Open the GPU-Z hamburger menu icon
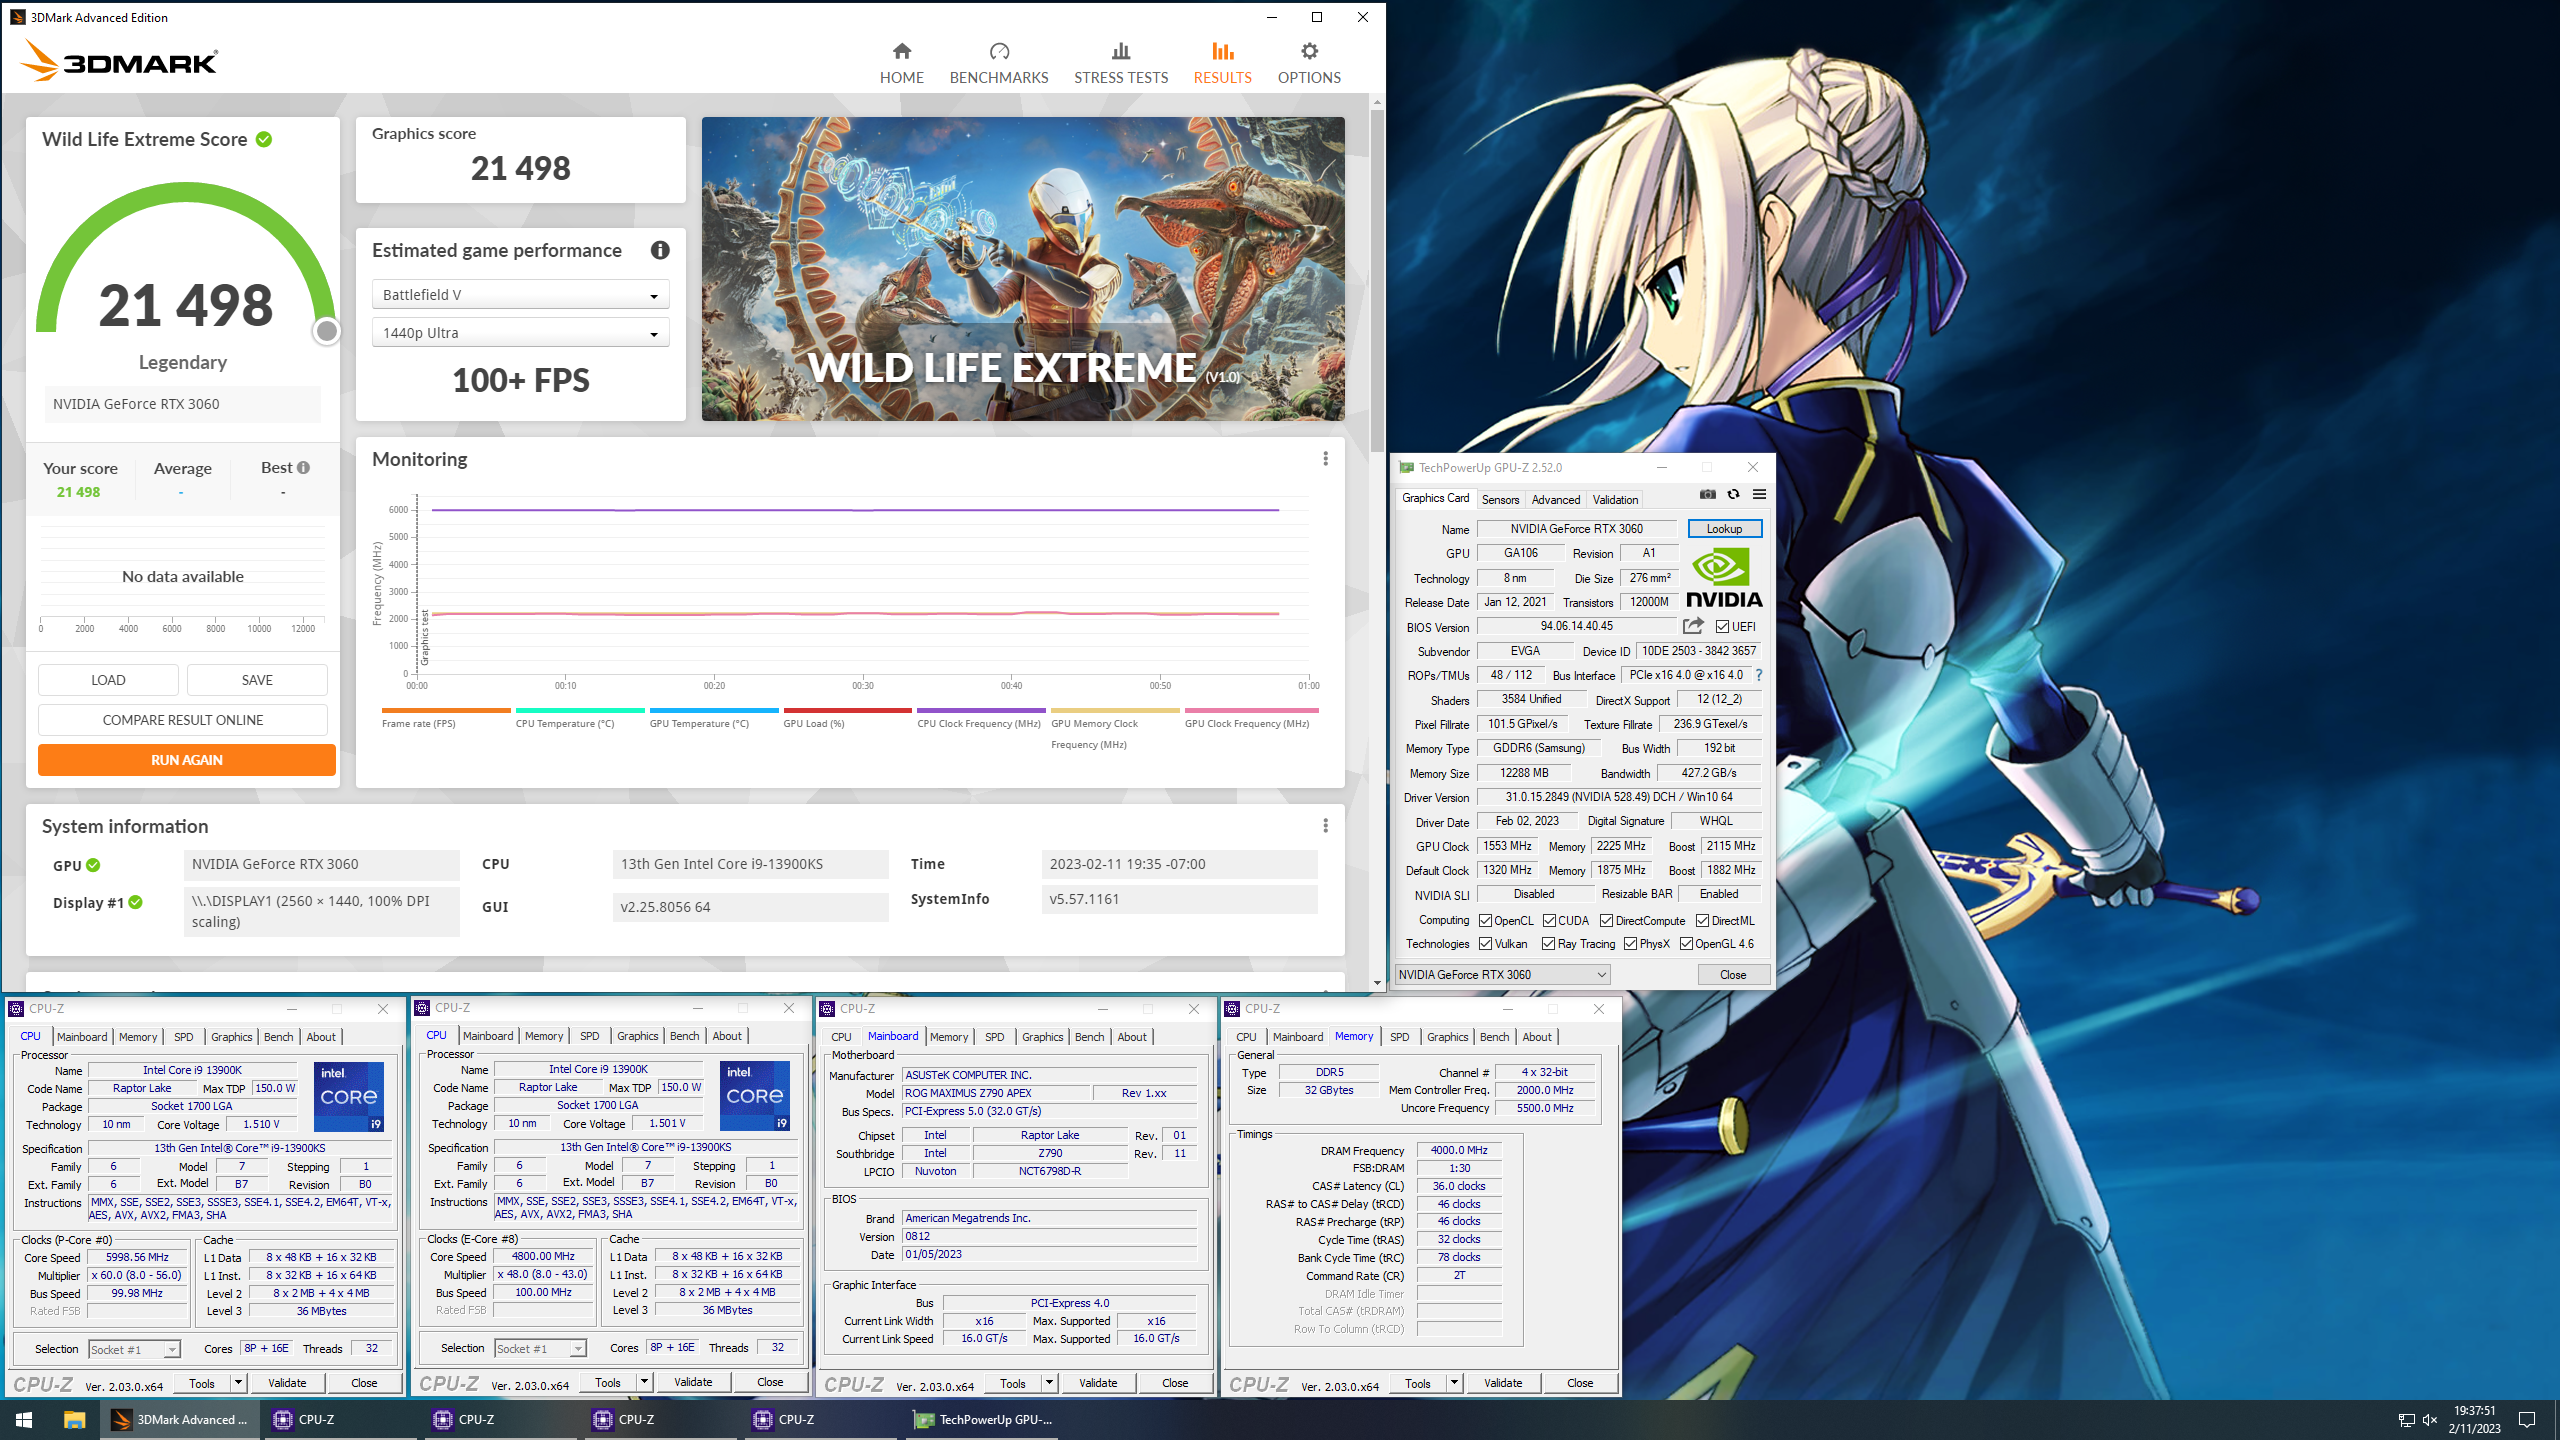Image resolution: width=2560 pixels, height=1440 pixels. click(1759, 495)
